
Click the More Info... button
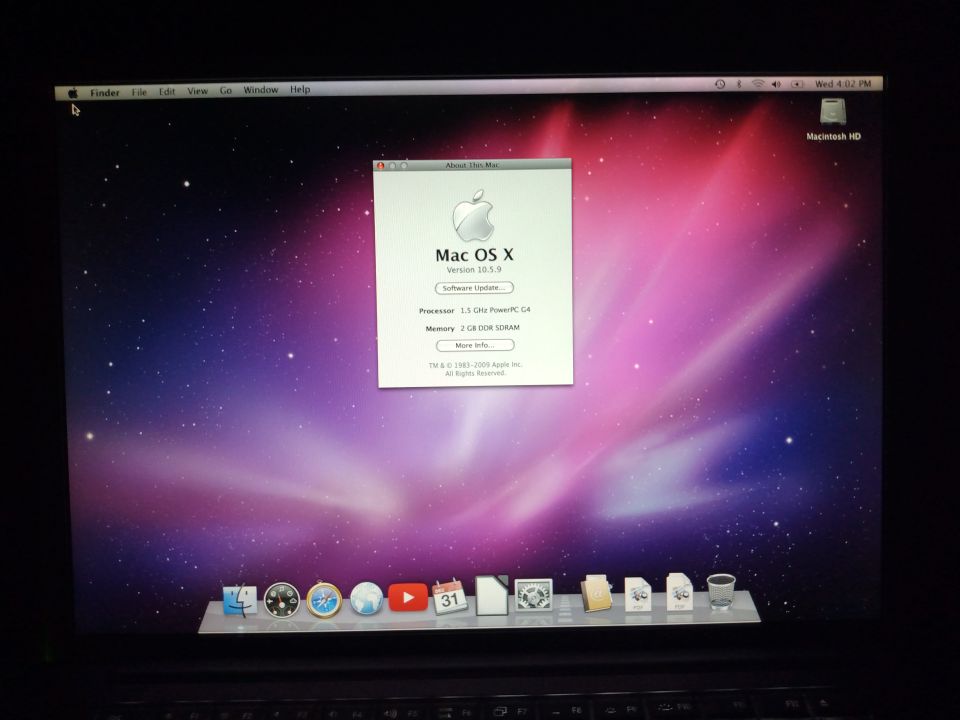click(x=474, y=345)
